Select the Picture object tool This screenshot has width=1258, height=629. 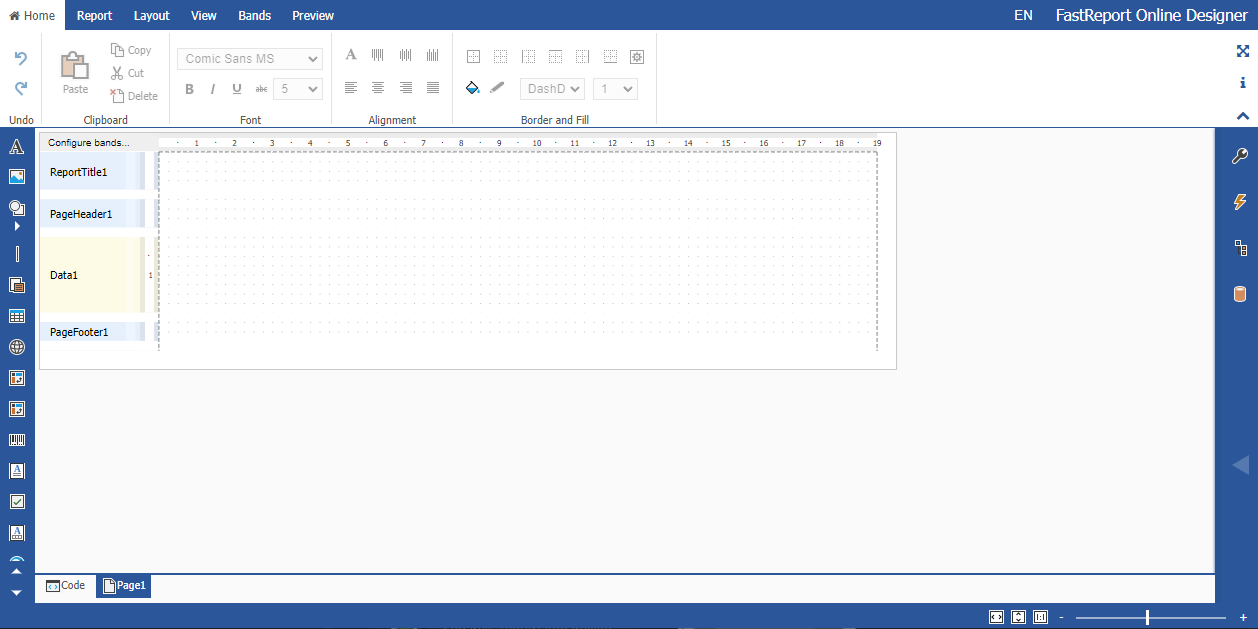pos(17,177)
